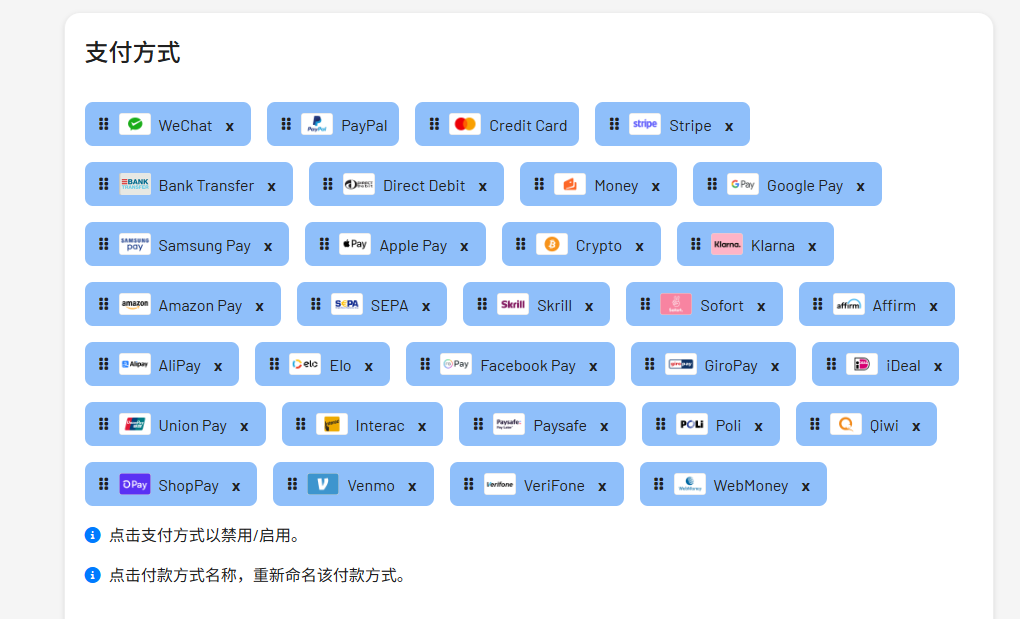Remove Stripe with its x button
This screenshot has height=619, width=1020.
[729, 127]
